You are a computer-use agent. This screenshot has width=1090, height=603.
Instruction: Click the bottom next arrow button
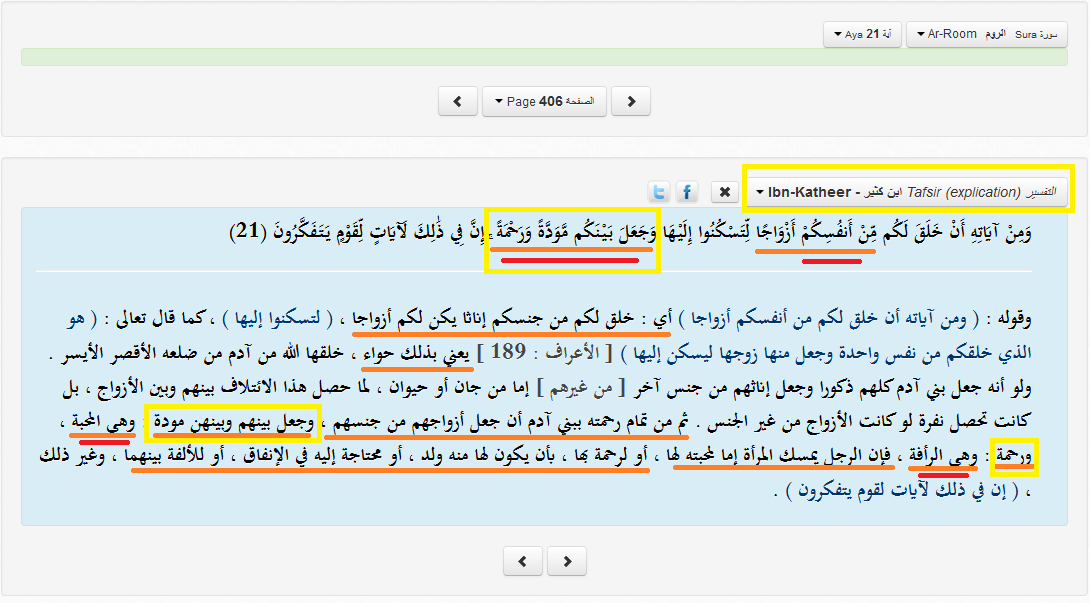tap(567, 561)
